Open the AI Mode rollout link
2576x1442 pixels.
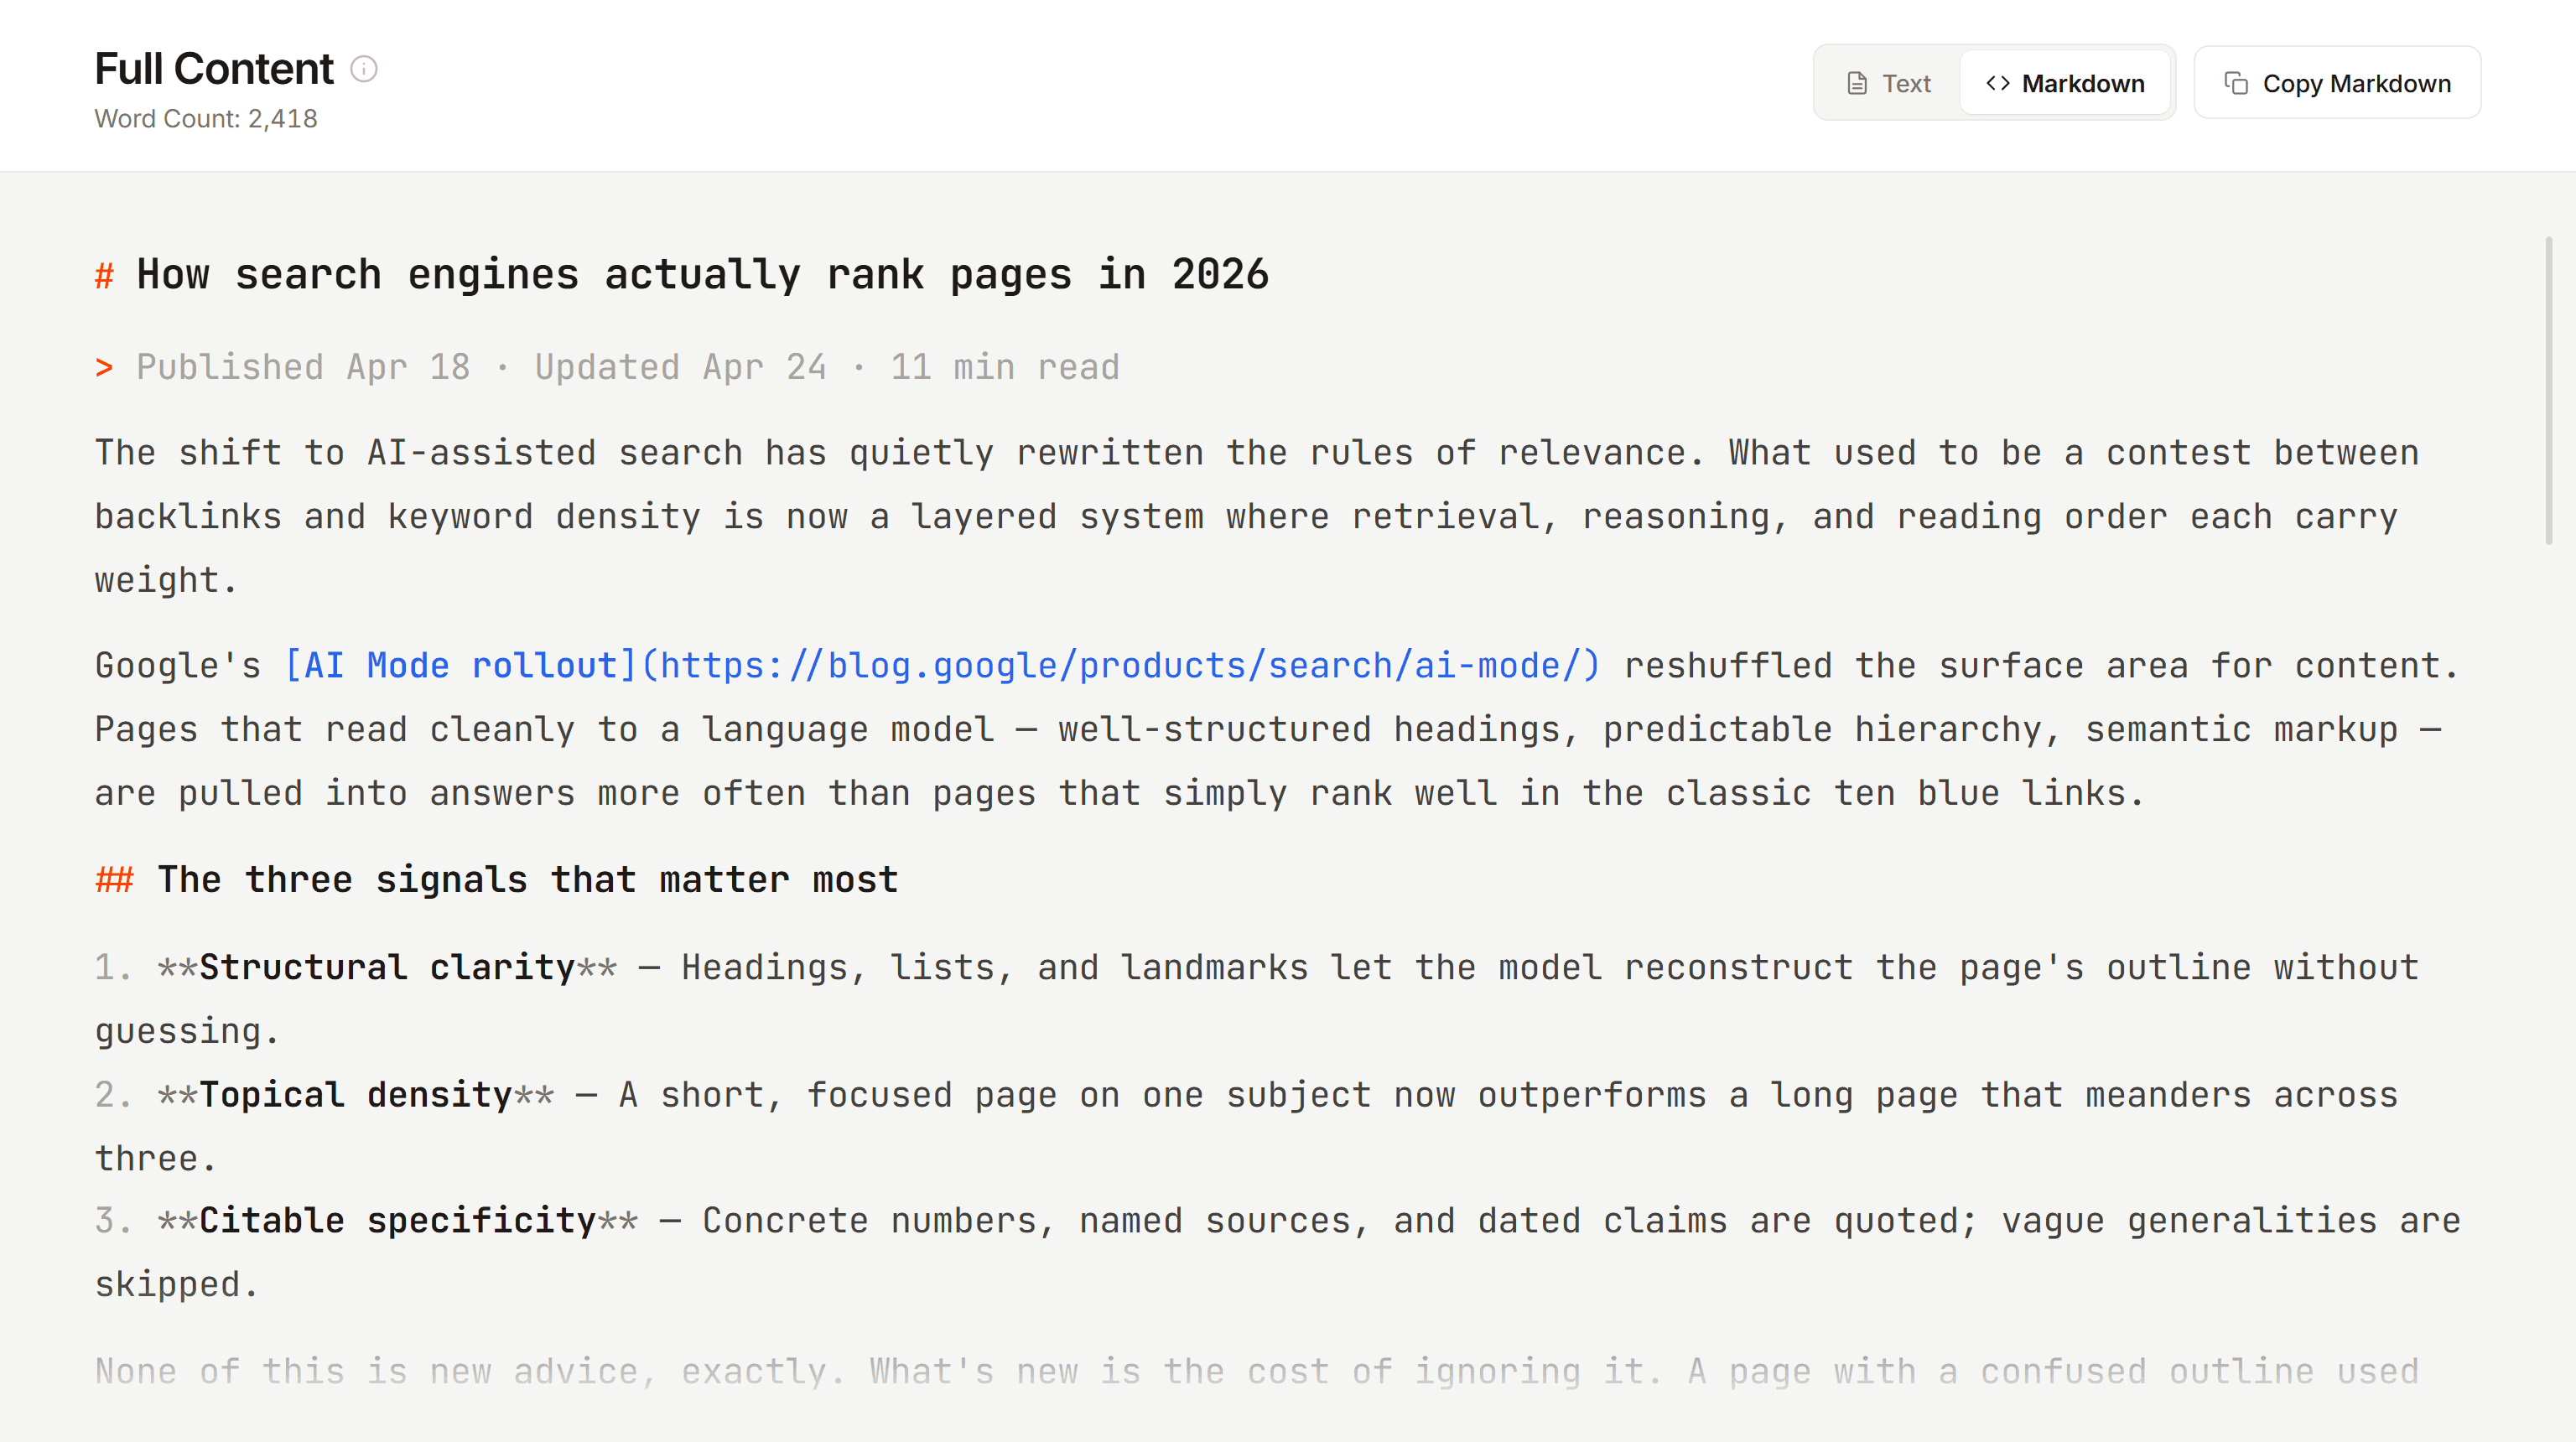[x=943, y=666]
